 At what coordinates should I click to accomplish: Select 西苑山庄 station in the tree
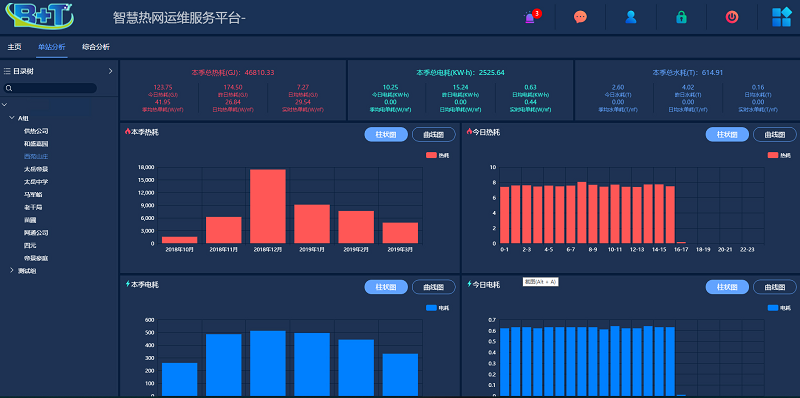36,156
